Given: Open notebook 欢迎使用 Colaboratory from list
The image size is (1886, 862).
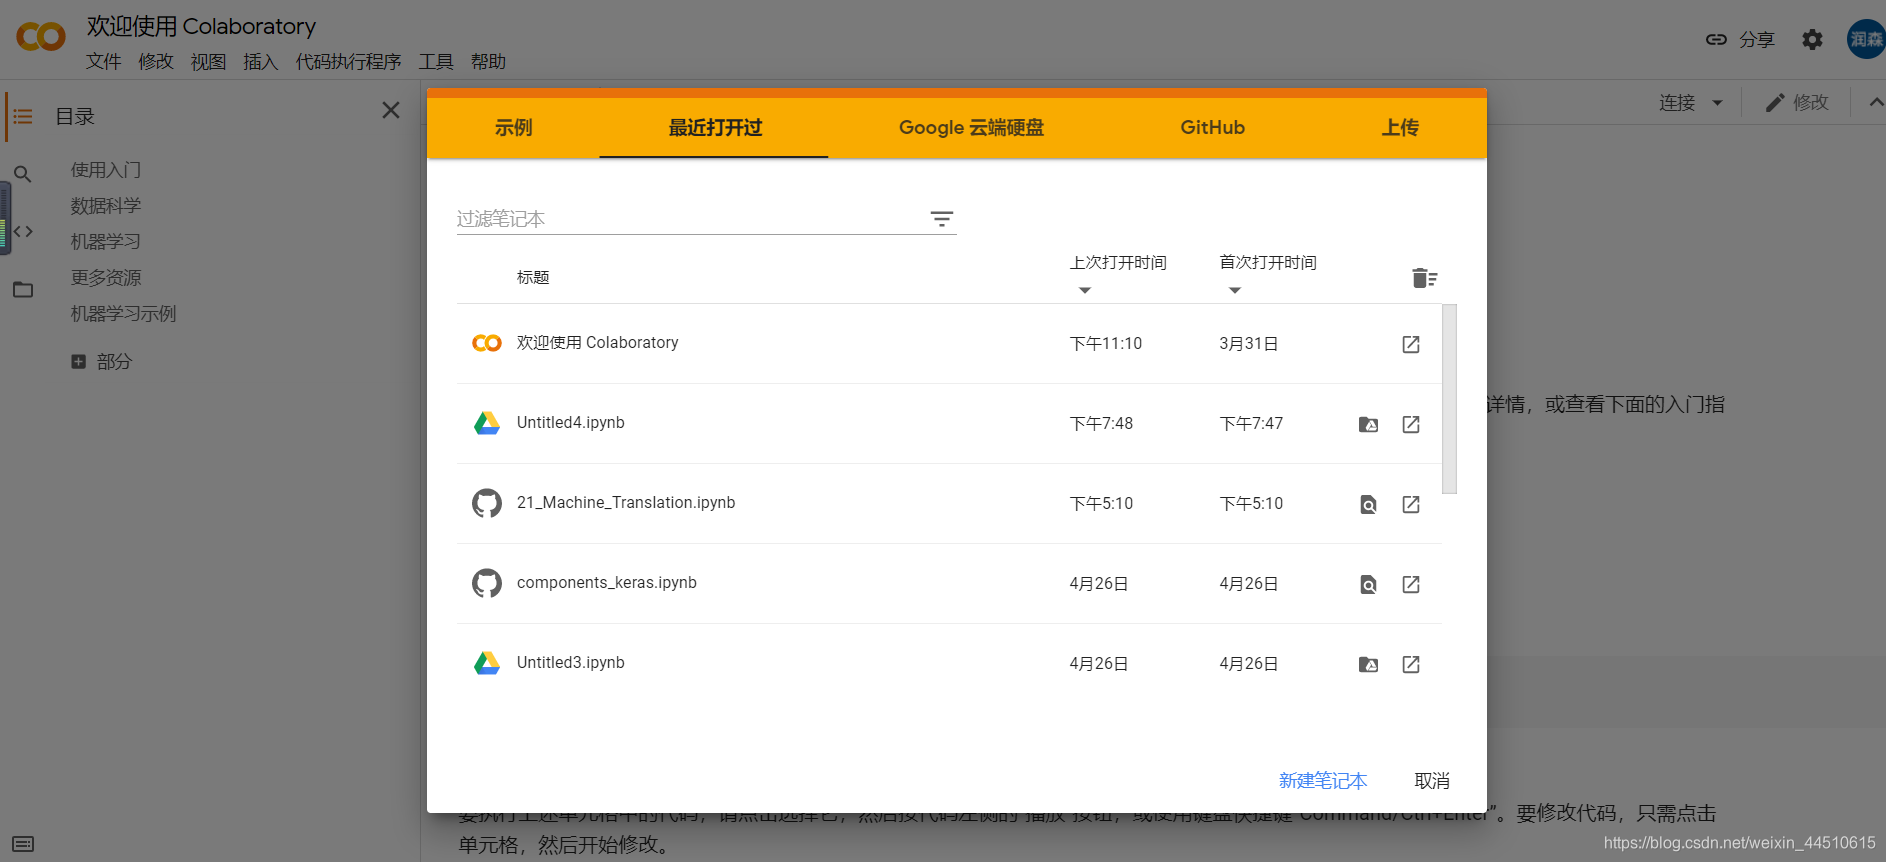Looking at the screenshot, I should pos(597,343).
